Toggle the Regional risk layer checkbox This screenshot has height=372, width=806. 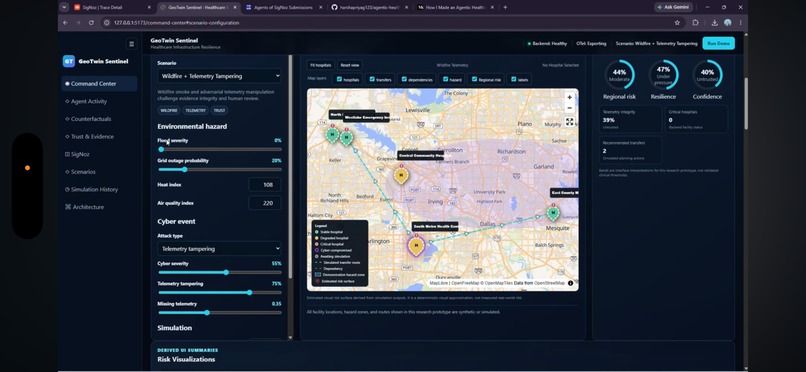click(x=474, y=80)
